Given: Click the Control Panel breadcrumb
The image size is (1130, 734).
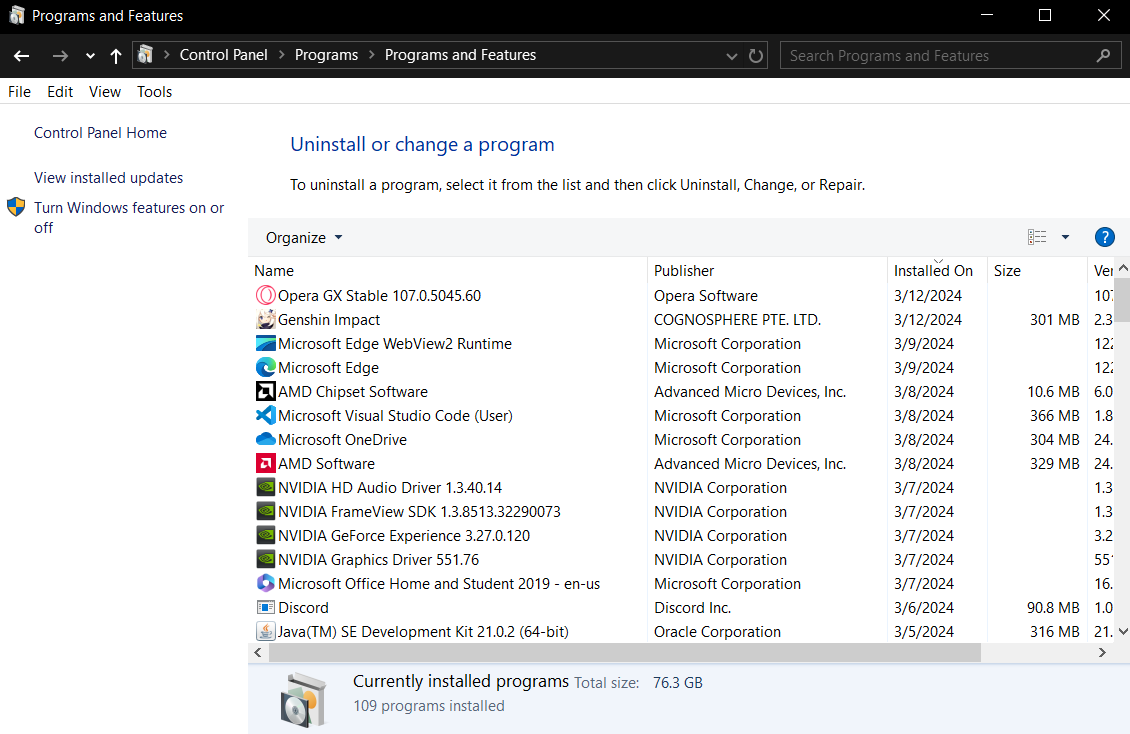Looking at the screenshot, I should coord(223,55).
